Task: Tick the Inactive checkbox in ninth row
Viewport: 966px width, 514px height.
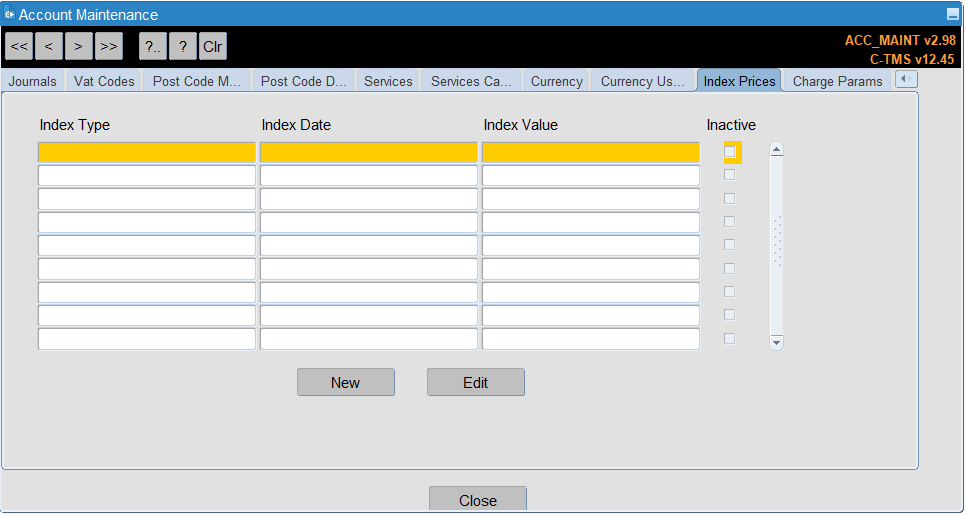Action: tap(729, 338)
